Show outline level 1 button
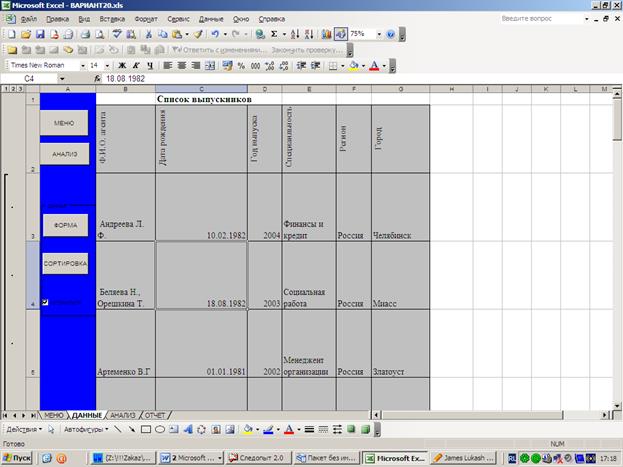The width and height of the screenshot is (623, 467). coord(5,89)
